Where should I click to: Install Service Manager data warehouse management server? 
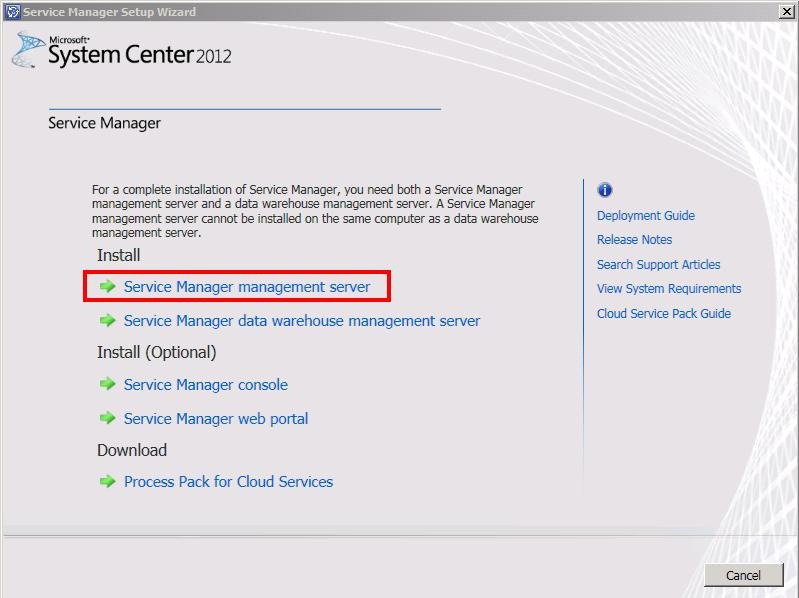tap(301, 321)
